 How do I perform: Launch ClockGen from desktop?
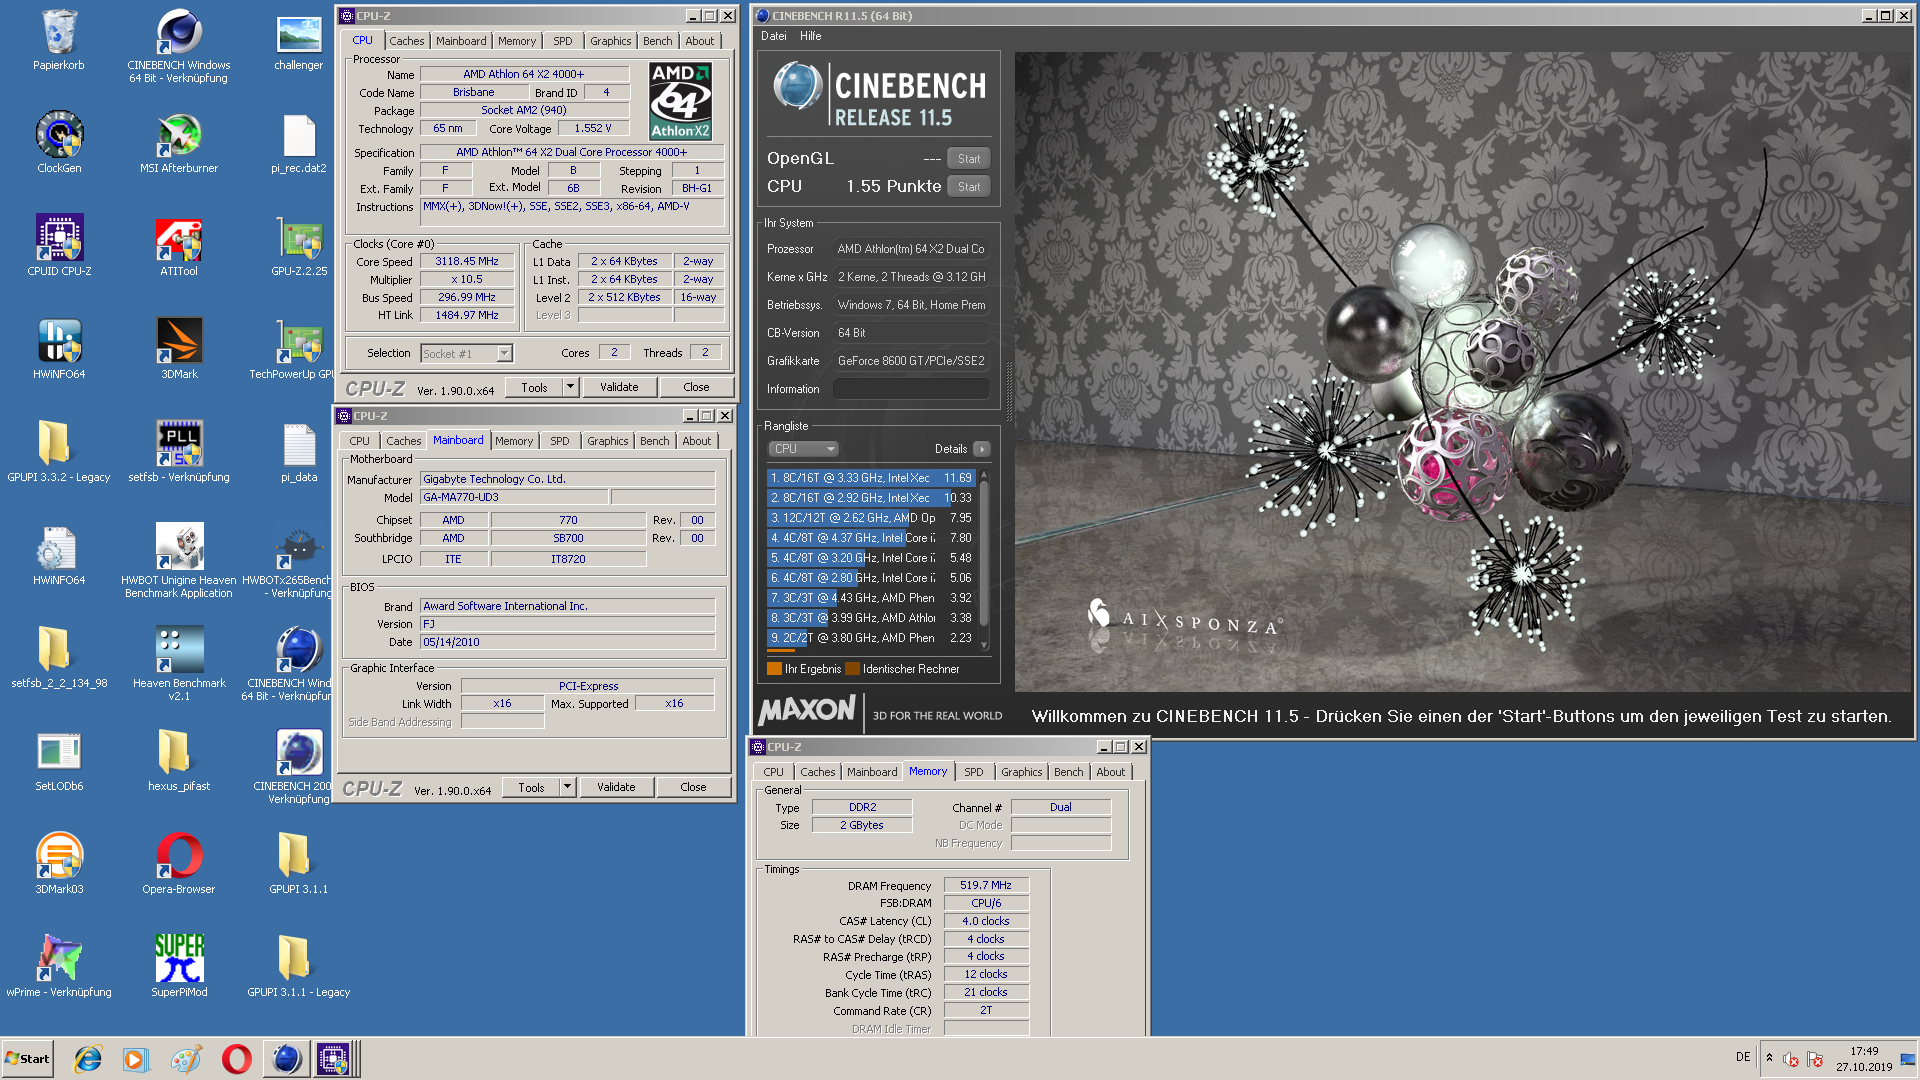pos(59,143)
